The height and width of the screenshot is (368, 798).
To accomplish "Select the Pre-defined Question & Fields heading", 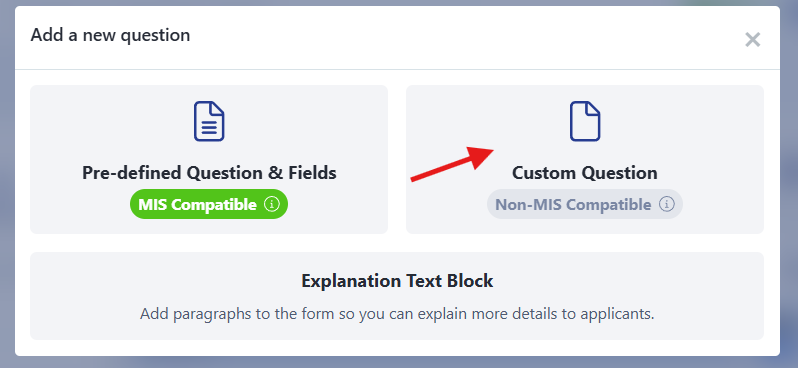I will click(209, 173).
